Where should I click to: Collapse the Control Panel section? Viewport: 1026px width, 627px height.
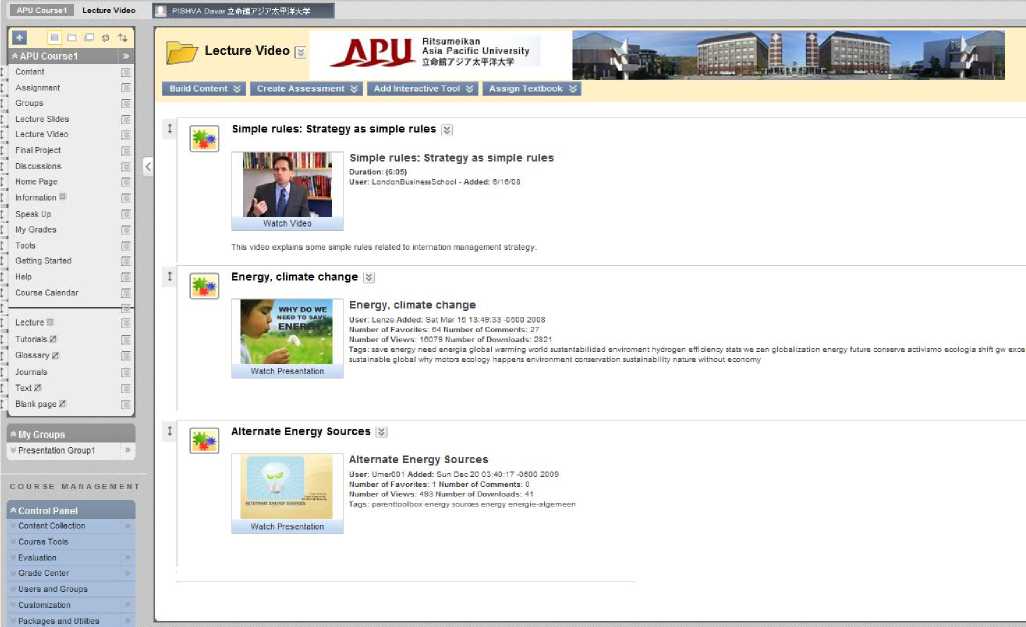pyautogui.click(x=13, y=510)
